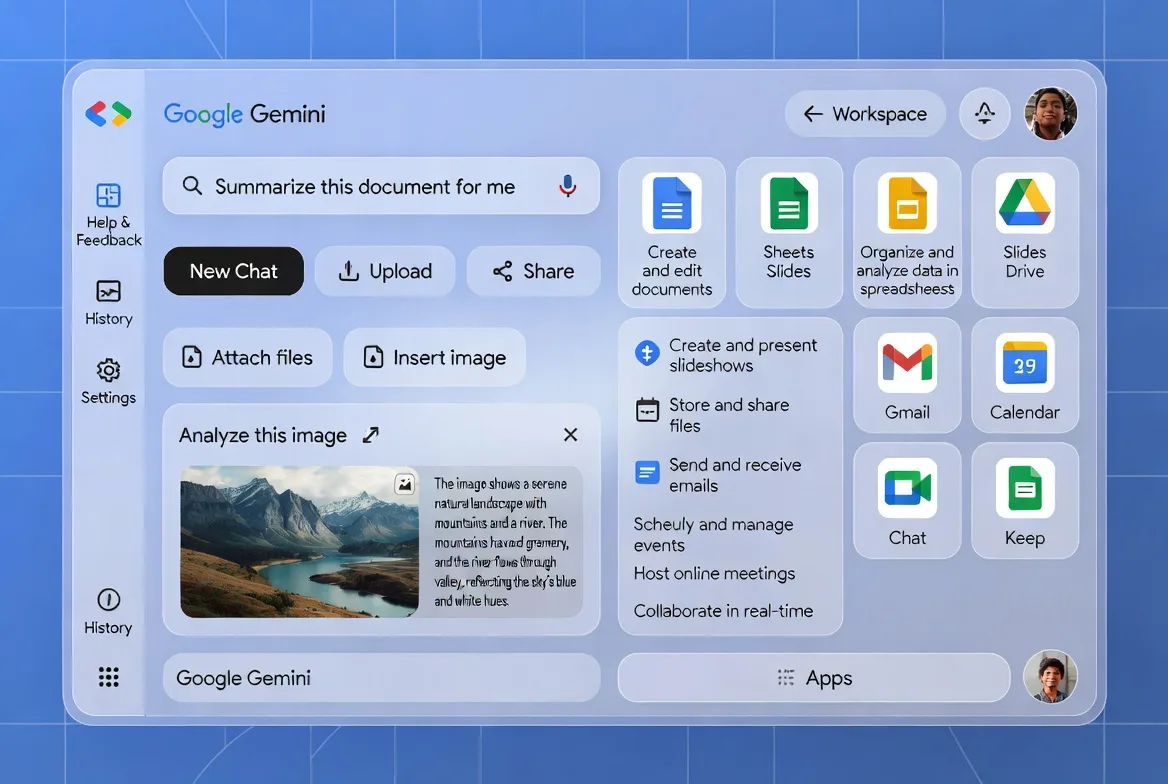The width and height of the screenshot is (1168, 784).
Task: Launch Keep app tile
Action: 1025,501
